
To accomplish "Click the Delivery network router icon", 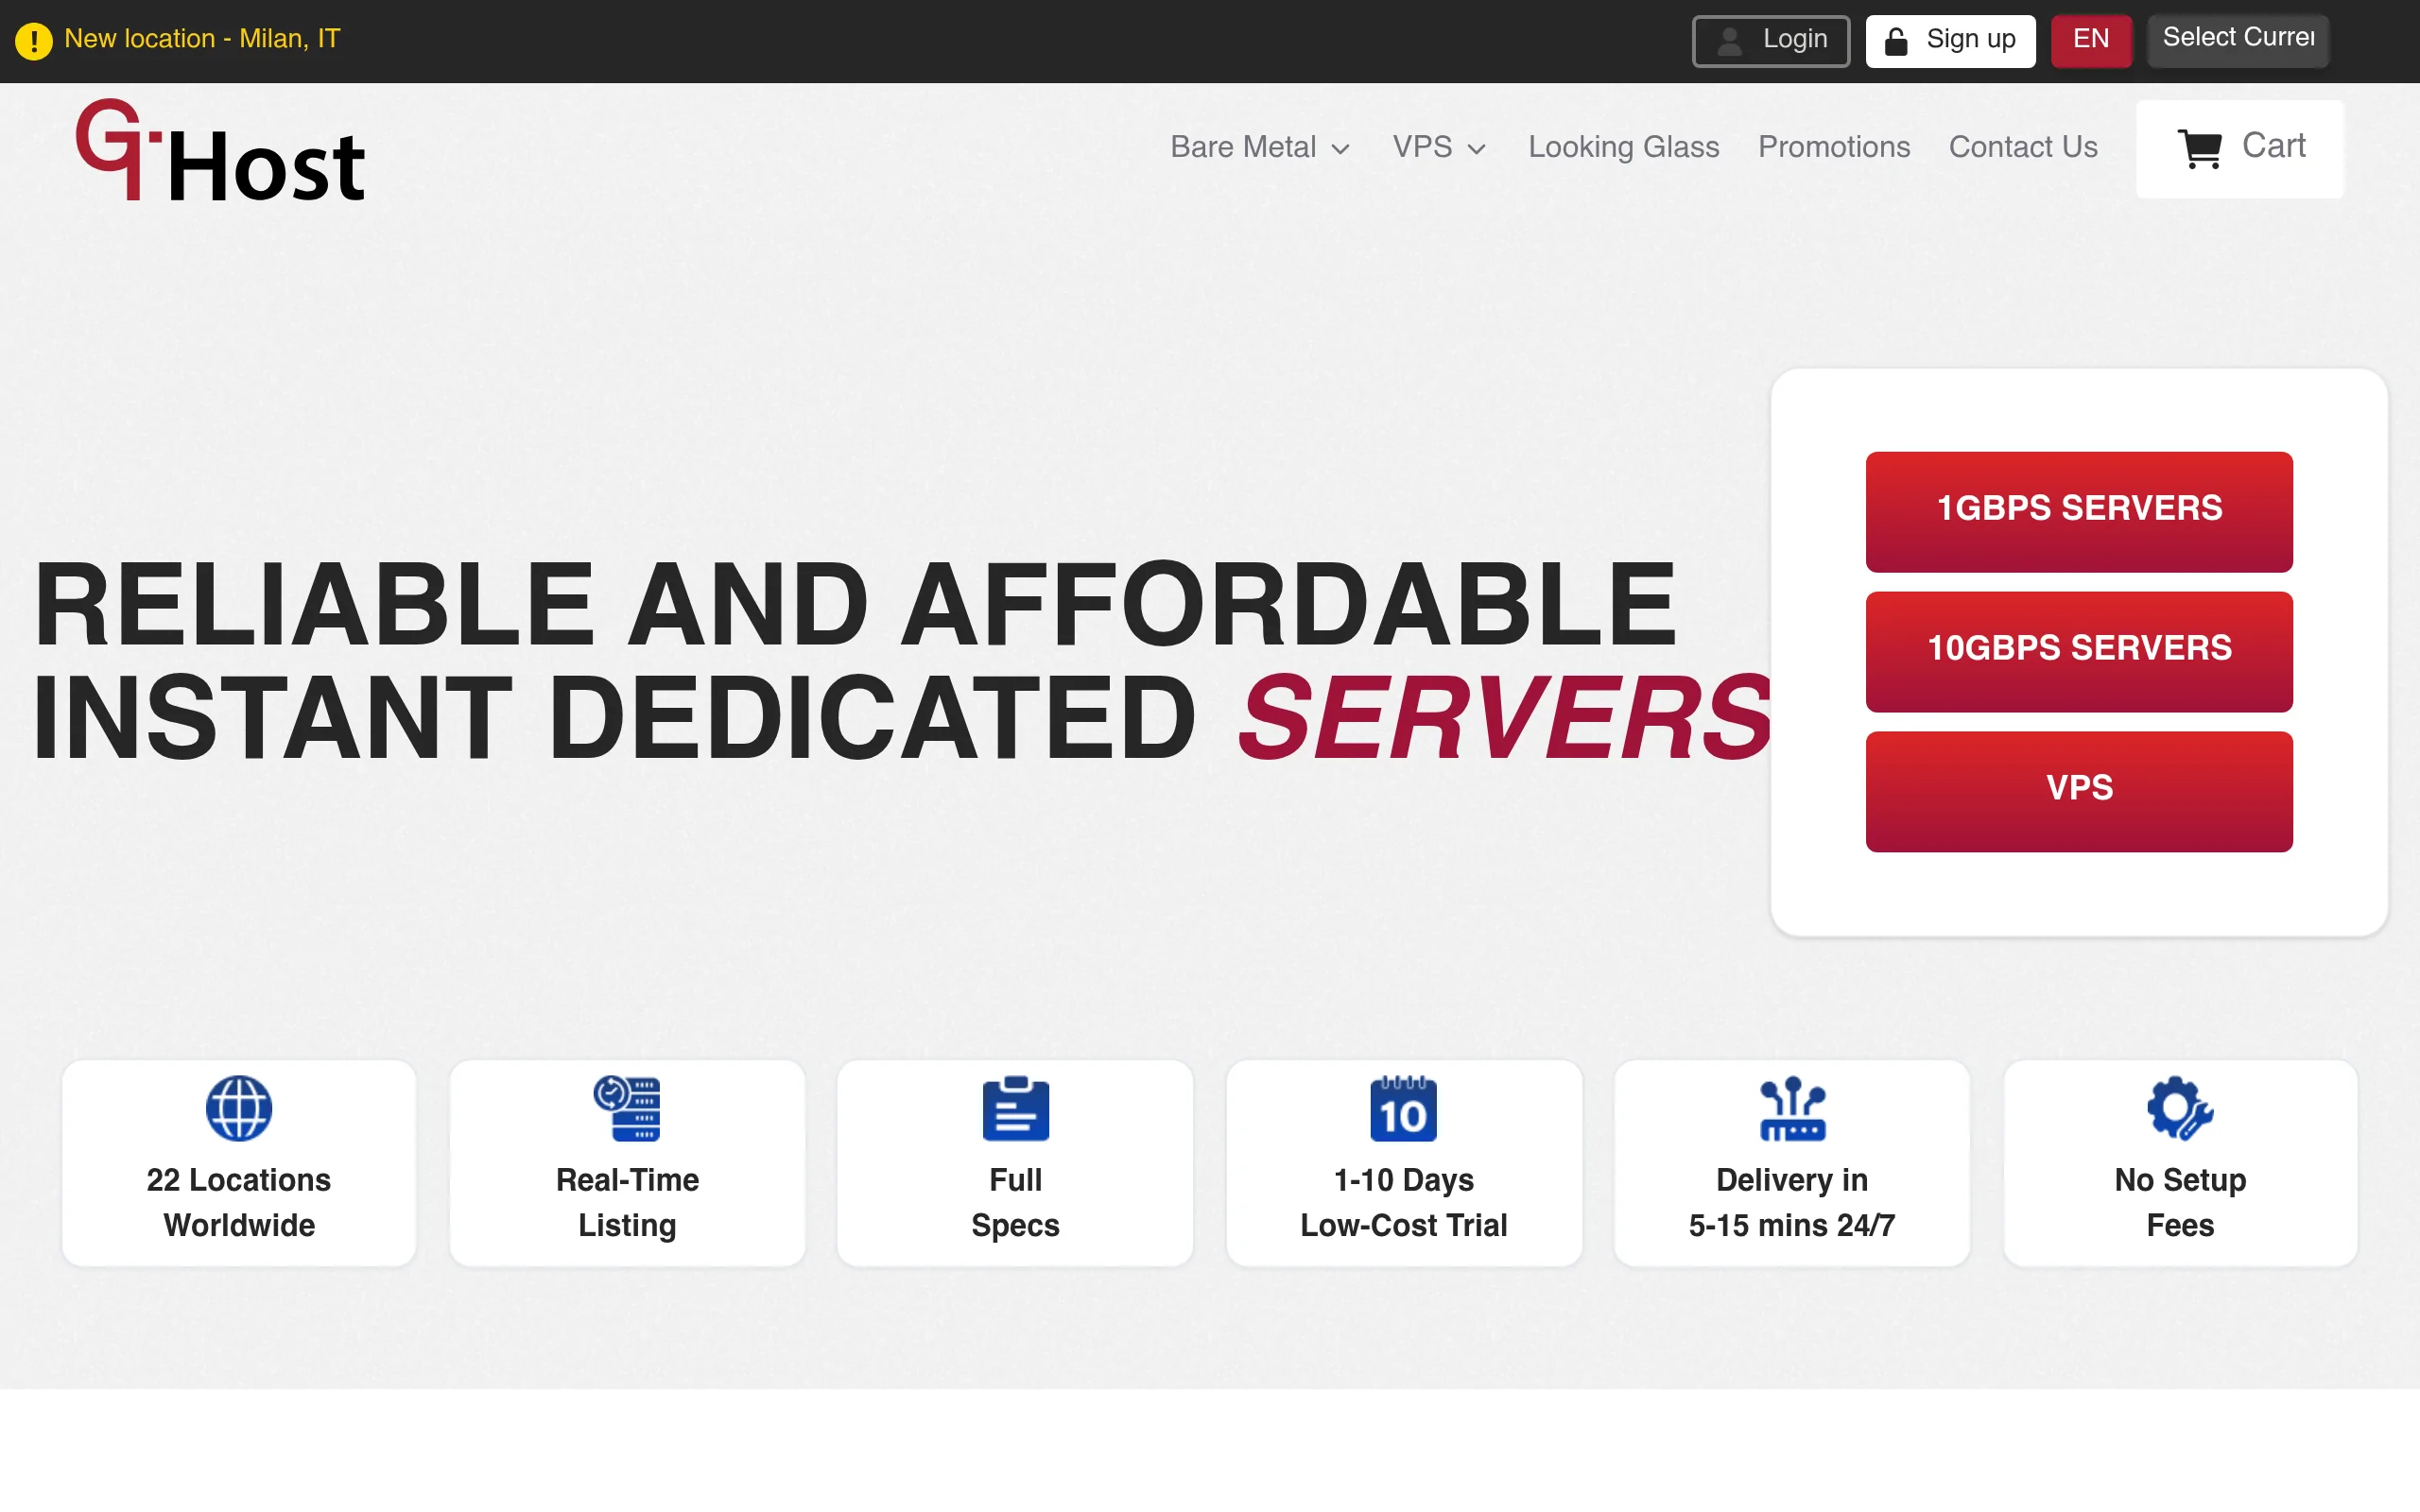I will tap(1792, 1108).
